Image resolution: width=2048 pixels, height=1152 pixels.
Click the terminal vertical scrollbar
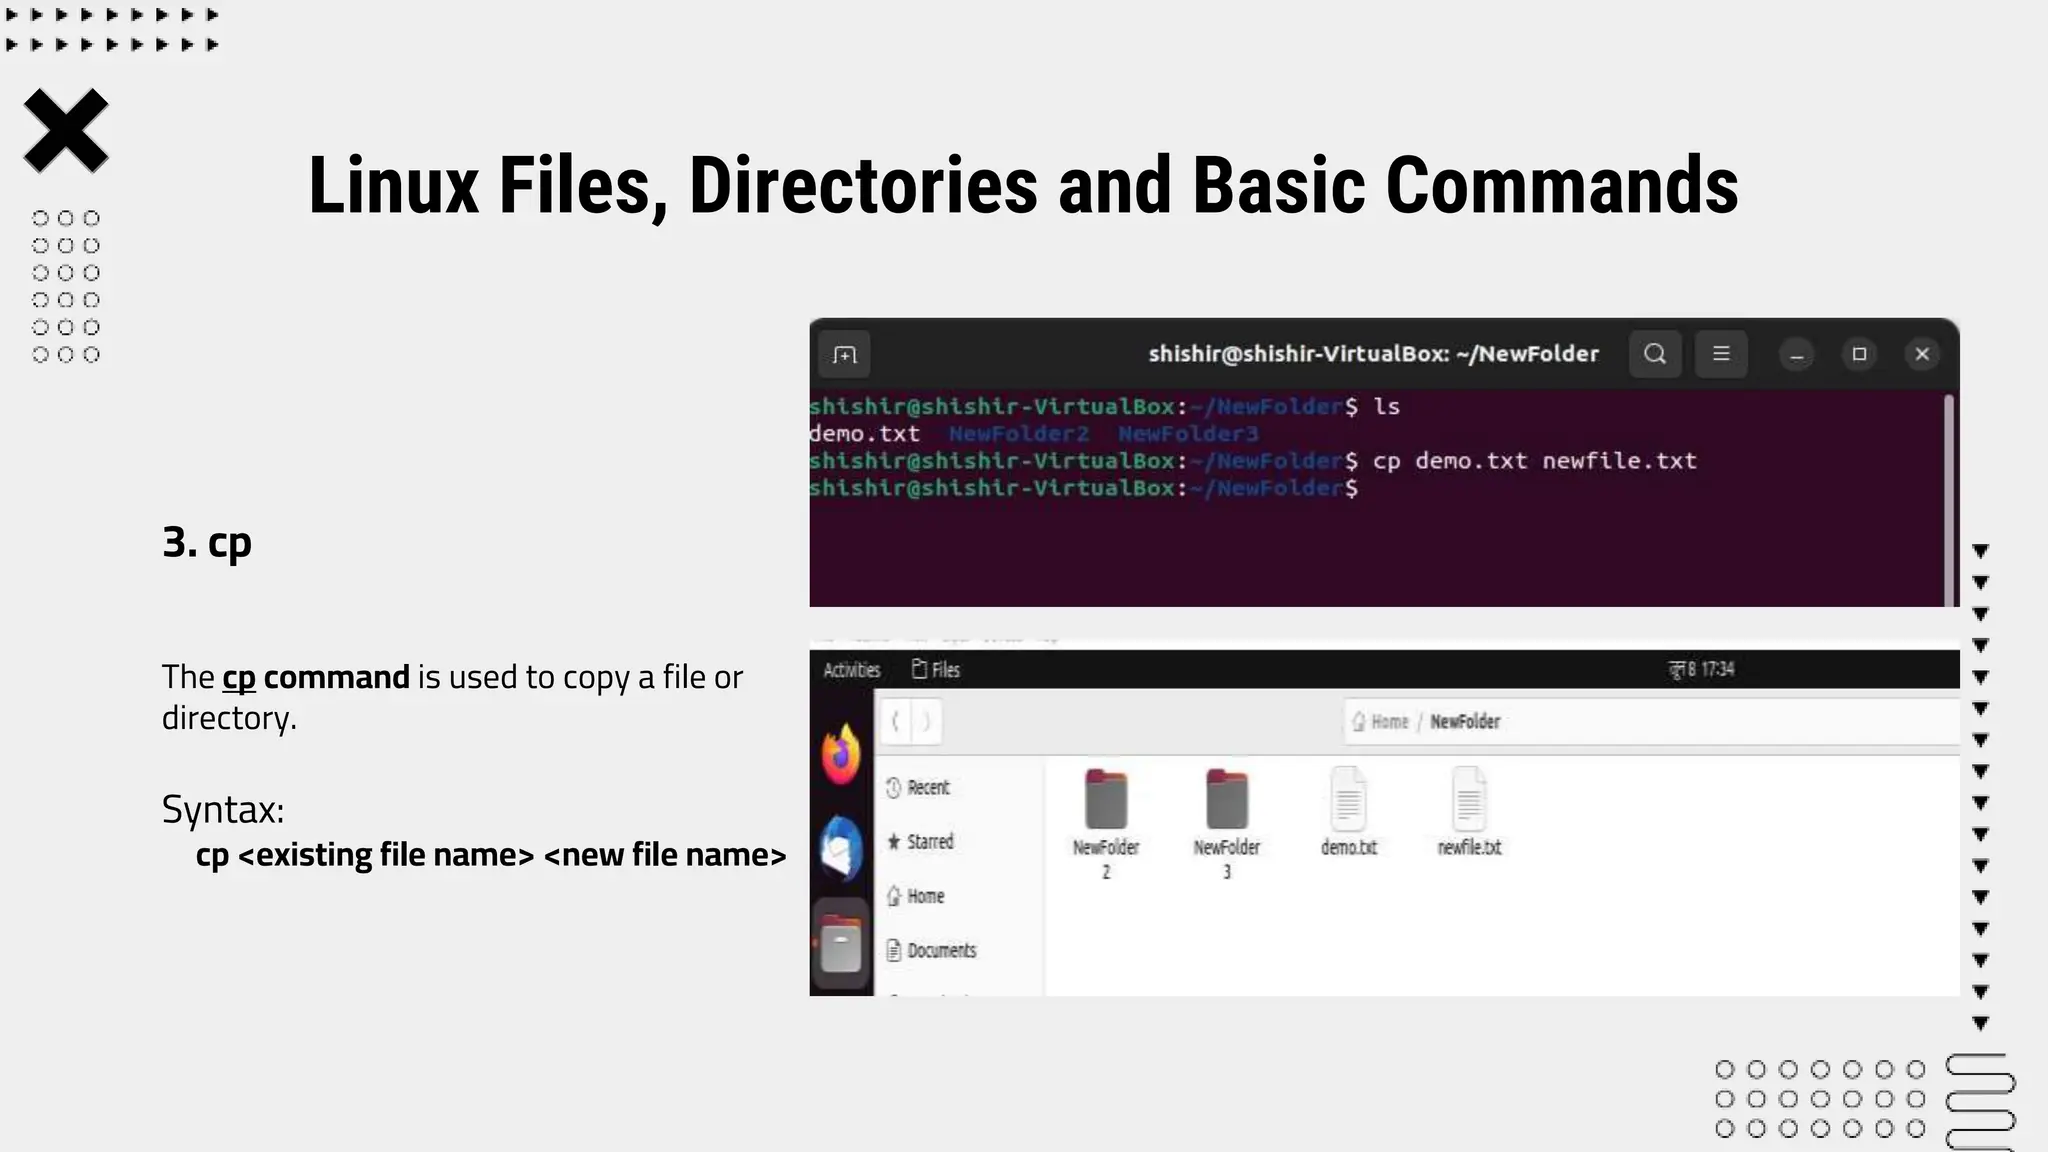point(1948,498)
